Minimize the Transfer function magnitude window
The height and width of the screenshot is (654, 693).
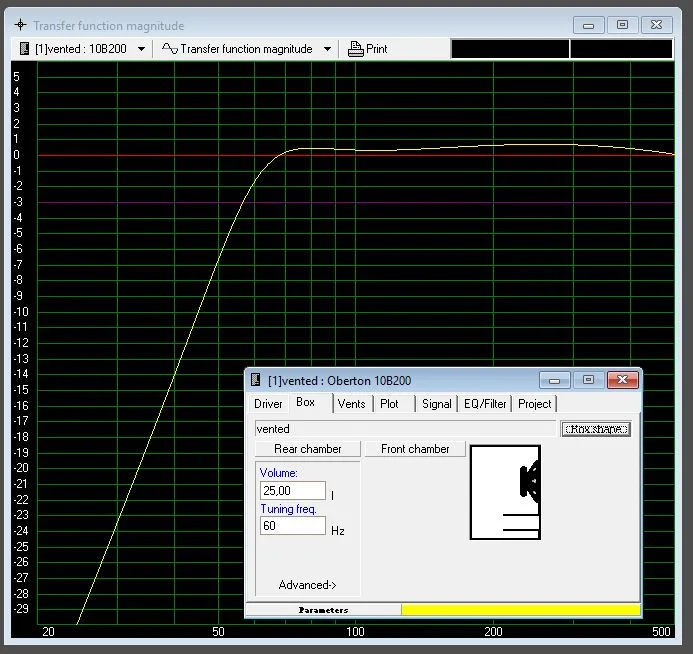[x=590, y=25]
